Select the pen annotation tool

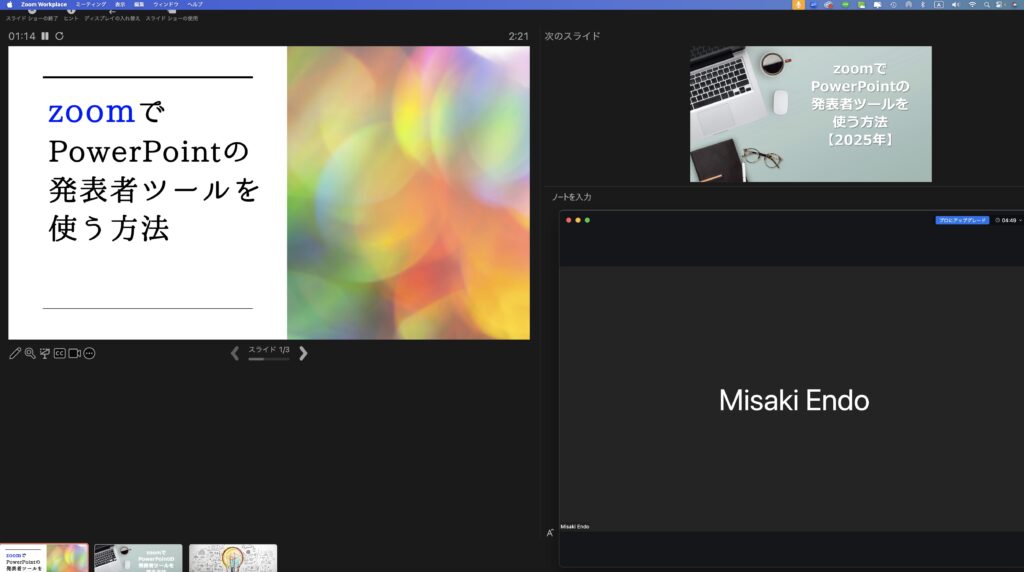click(x=15, y=353)
